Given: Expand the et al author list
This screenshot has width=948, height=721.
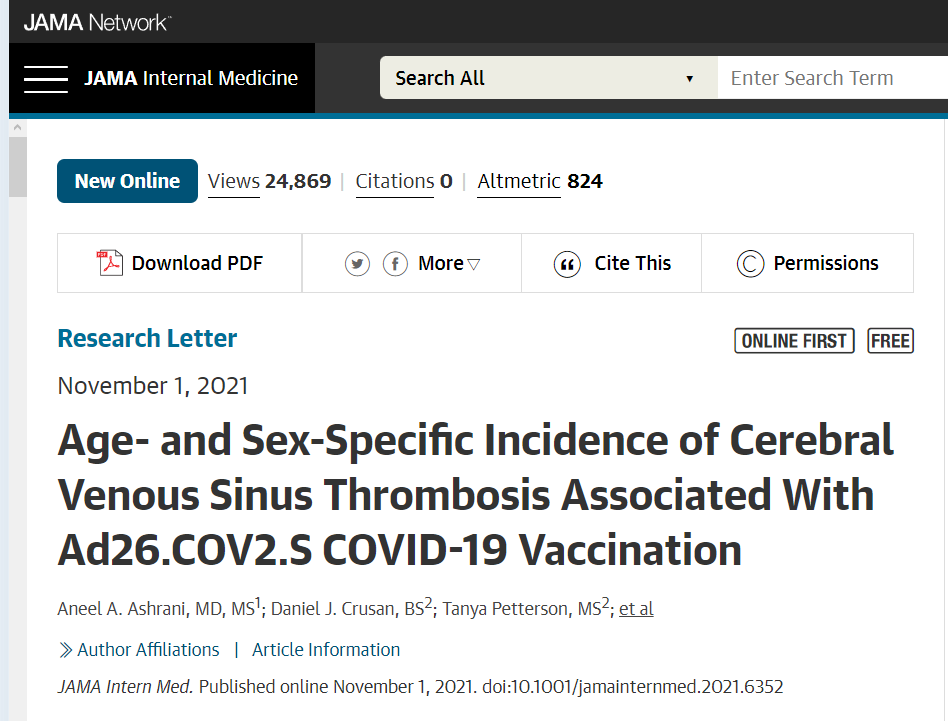Looking at the screenshot, I should (x=636, y=609).
